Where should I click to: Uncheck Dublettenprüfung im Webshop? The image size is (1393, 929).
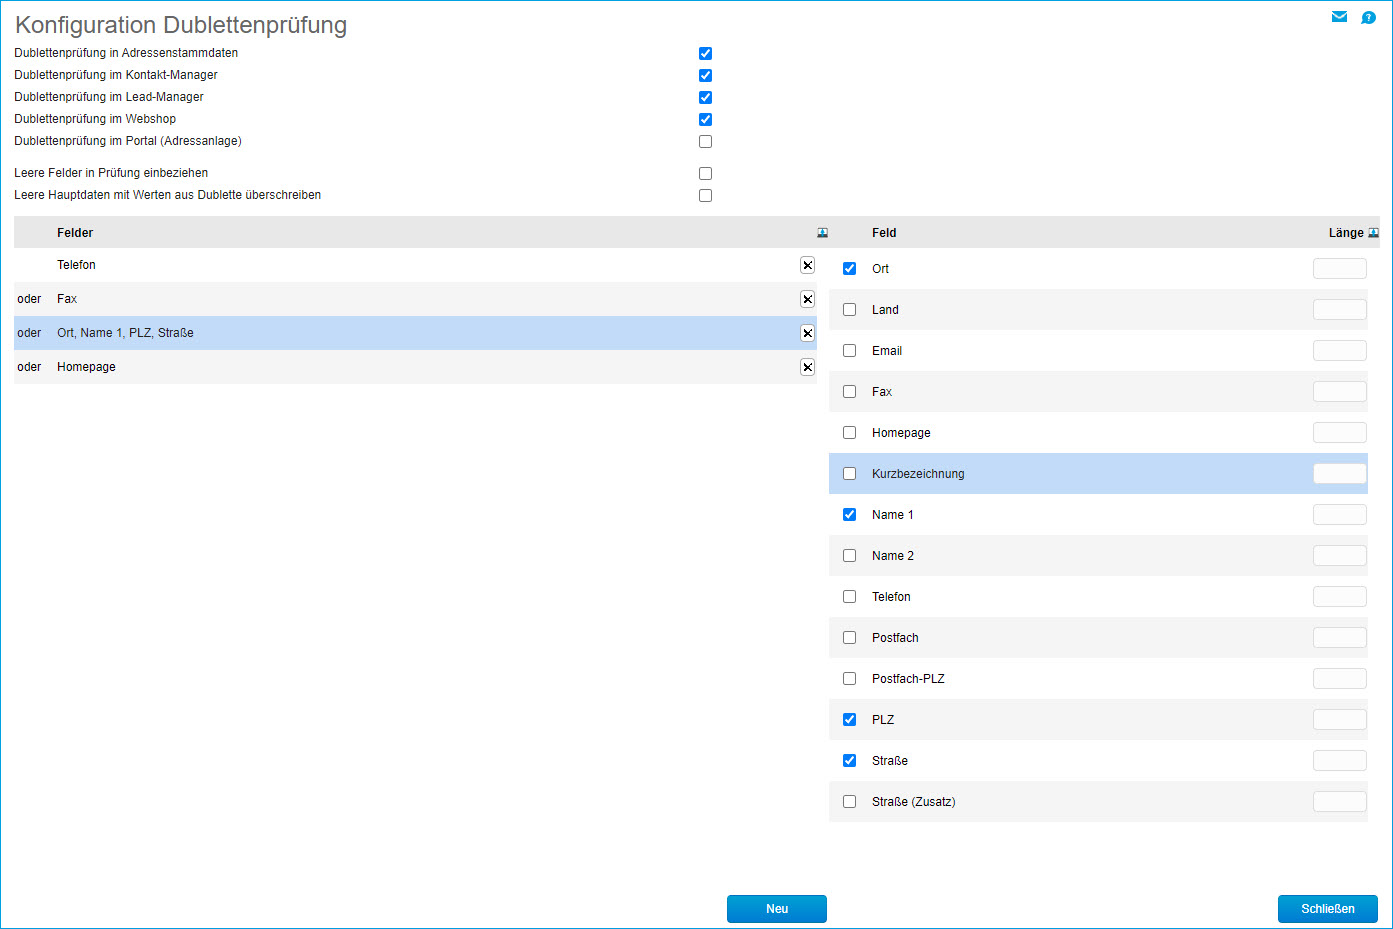pyautogui.click(x=705, y=119)
